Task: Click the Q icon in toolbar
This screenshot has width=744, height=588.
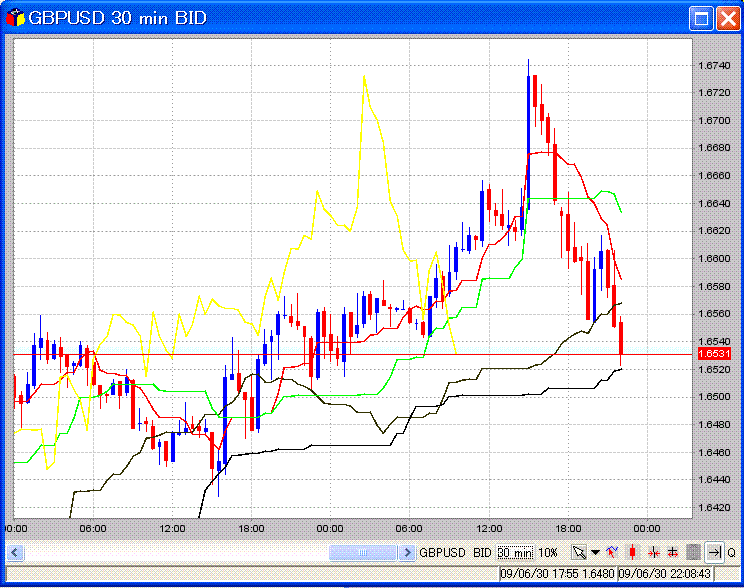Action: click(x=731, y=552)
